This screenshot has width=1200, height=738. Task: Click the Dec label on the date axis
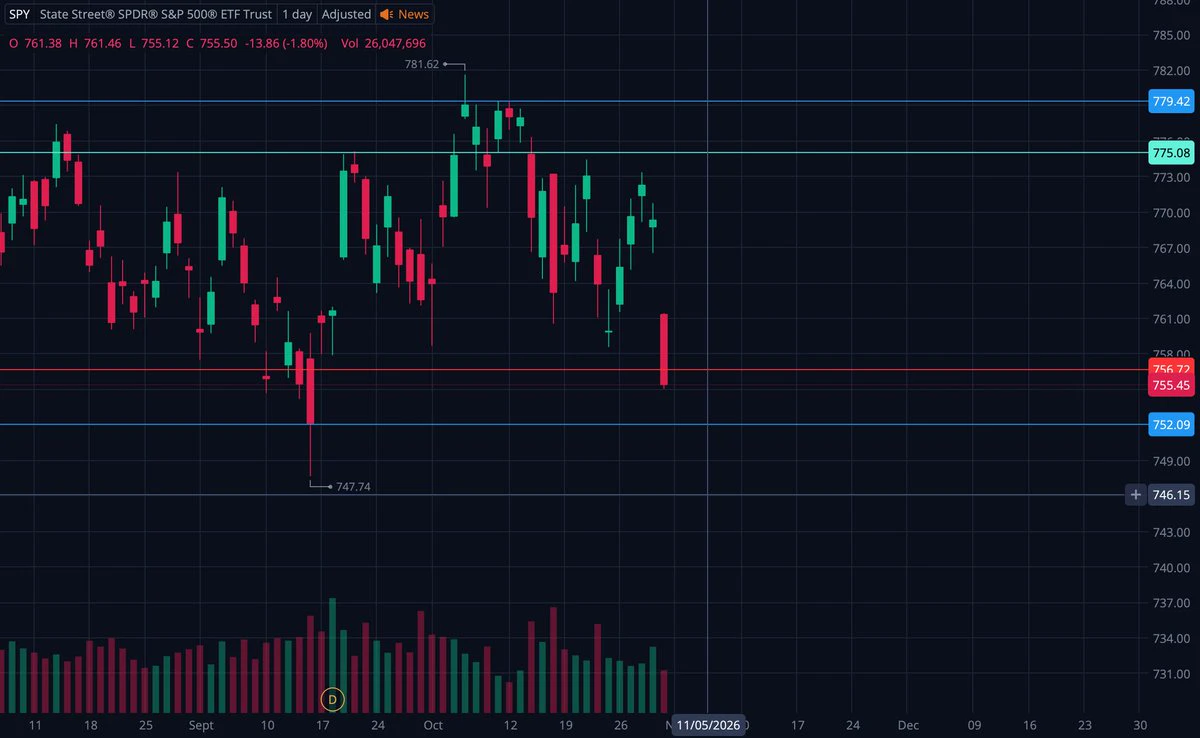[x=908, y=724]
